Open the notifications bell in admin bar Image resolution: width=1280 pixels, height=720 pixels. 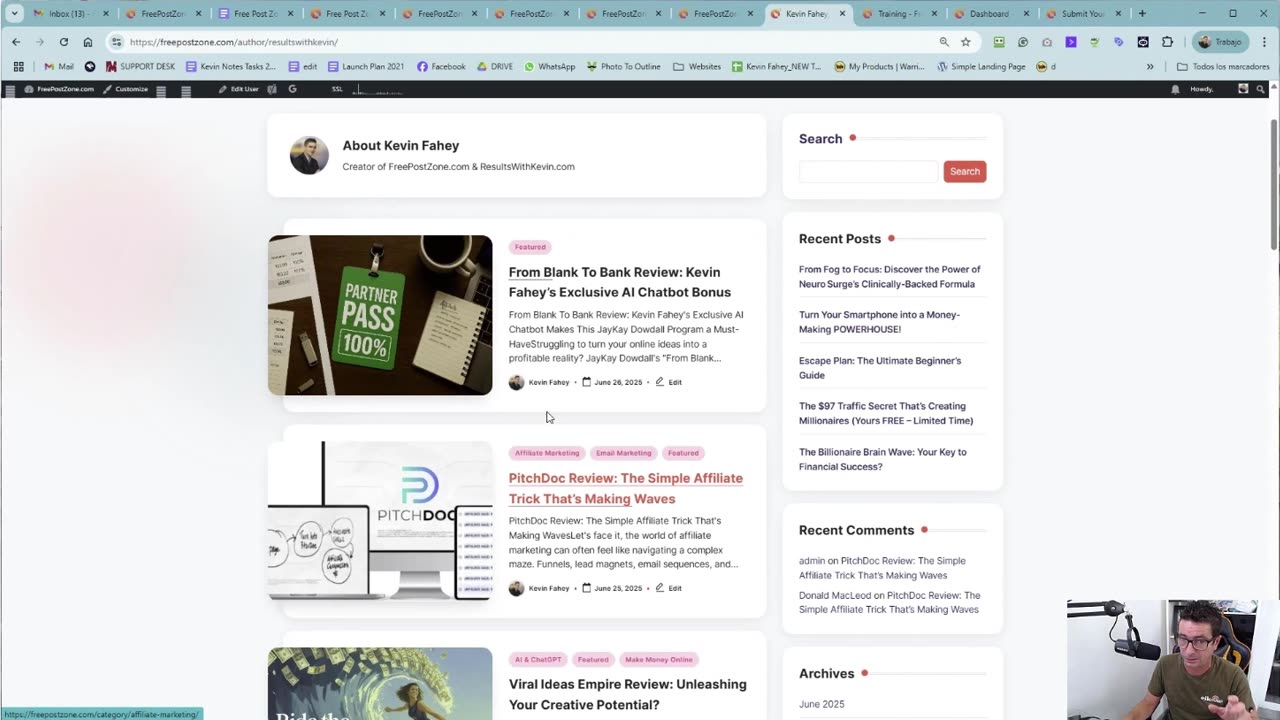pyautogui.click(x=1175, y=89)
